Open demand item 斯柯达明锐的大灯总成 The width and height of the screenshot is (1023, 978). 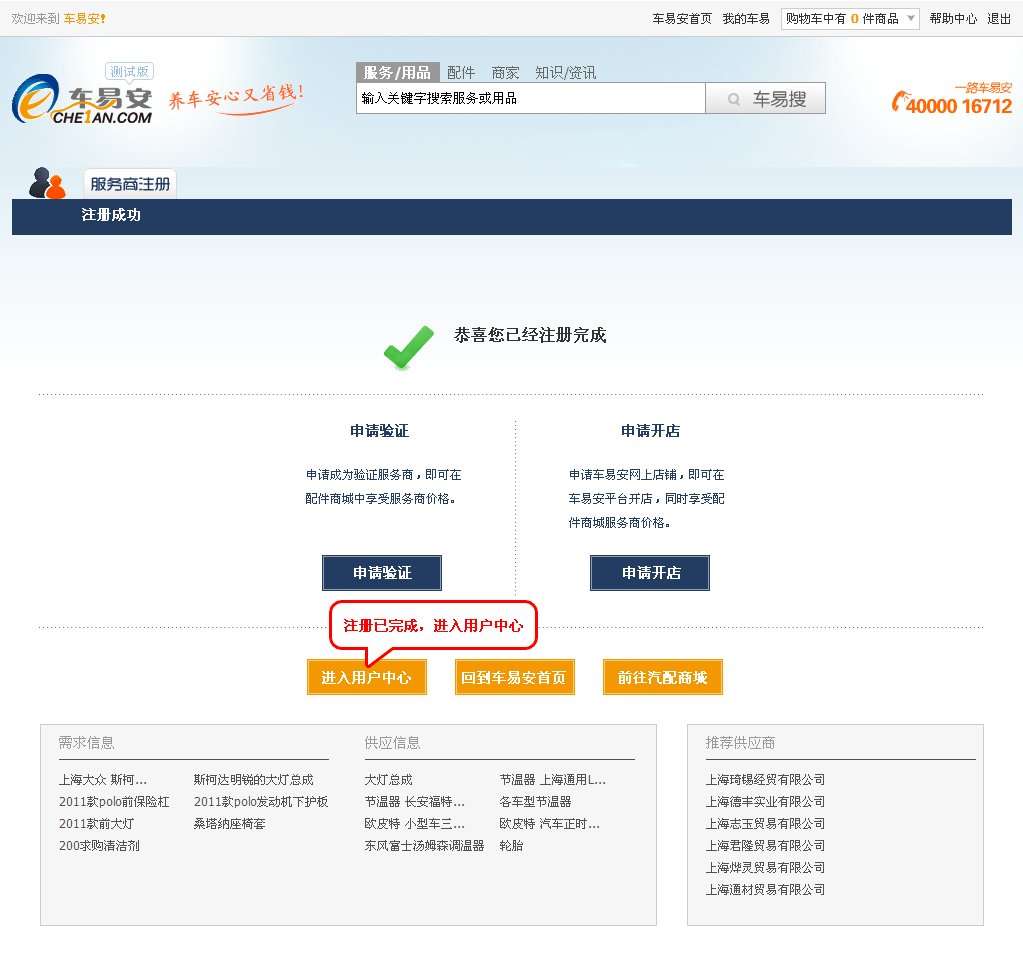(x=253, y=780)
